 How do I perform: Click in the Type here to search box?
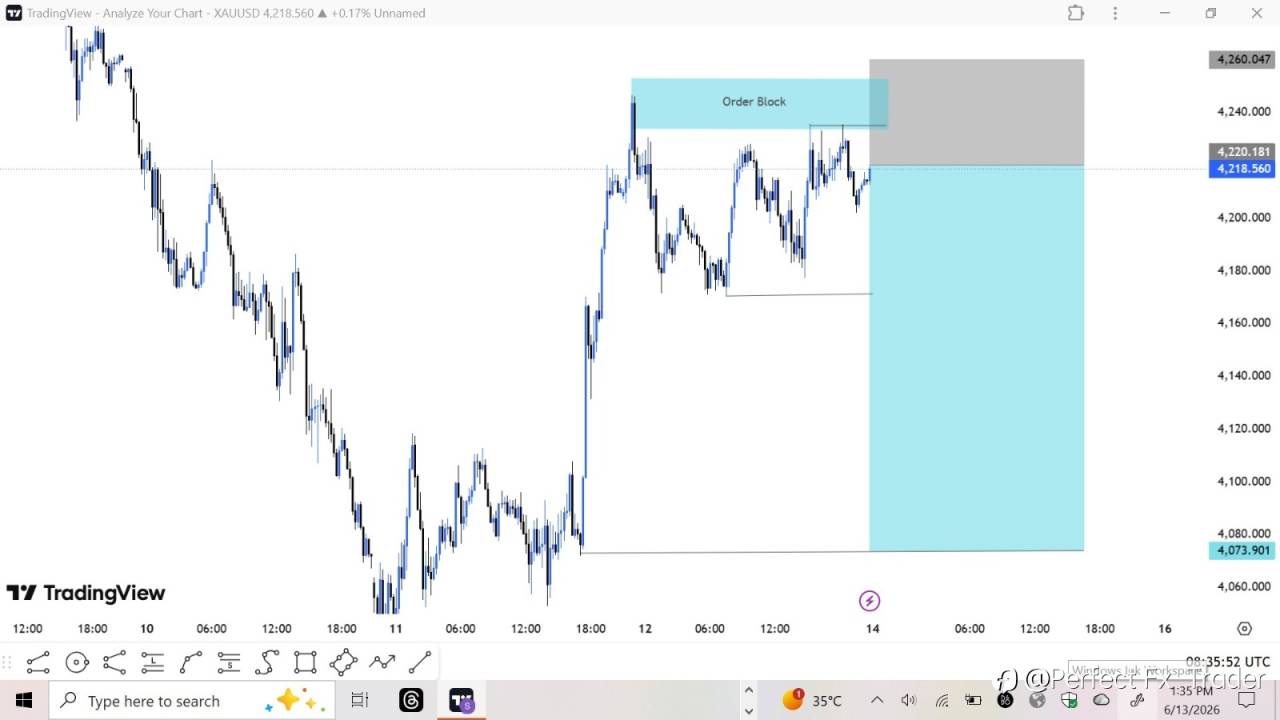click(x=192, y=700)
